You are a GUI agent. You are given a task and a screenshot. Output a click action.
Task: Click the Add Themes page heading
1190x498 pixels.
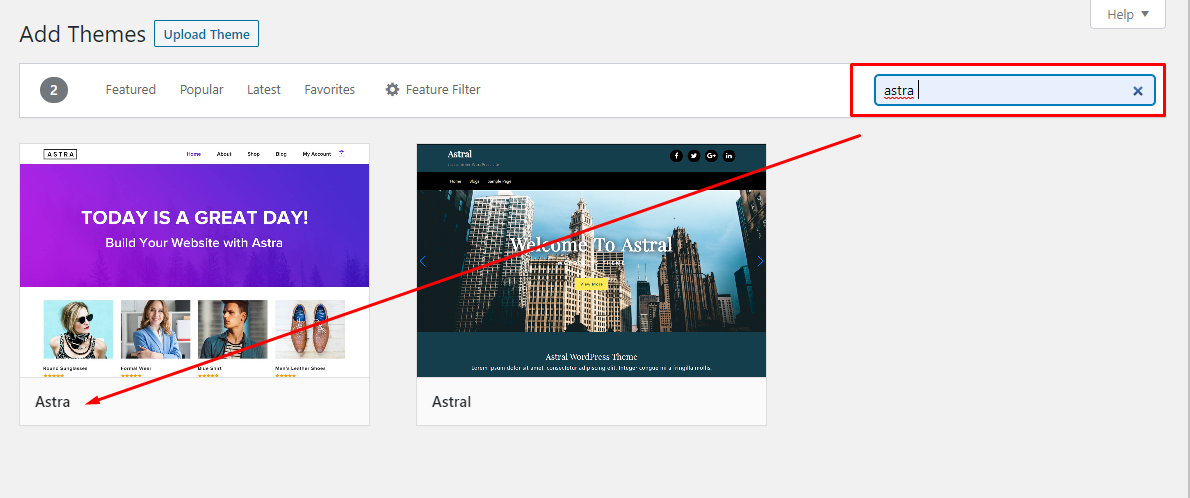[82, 34]
